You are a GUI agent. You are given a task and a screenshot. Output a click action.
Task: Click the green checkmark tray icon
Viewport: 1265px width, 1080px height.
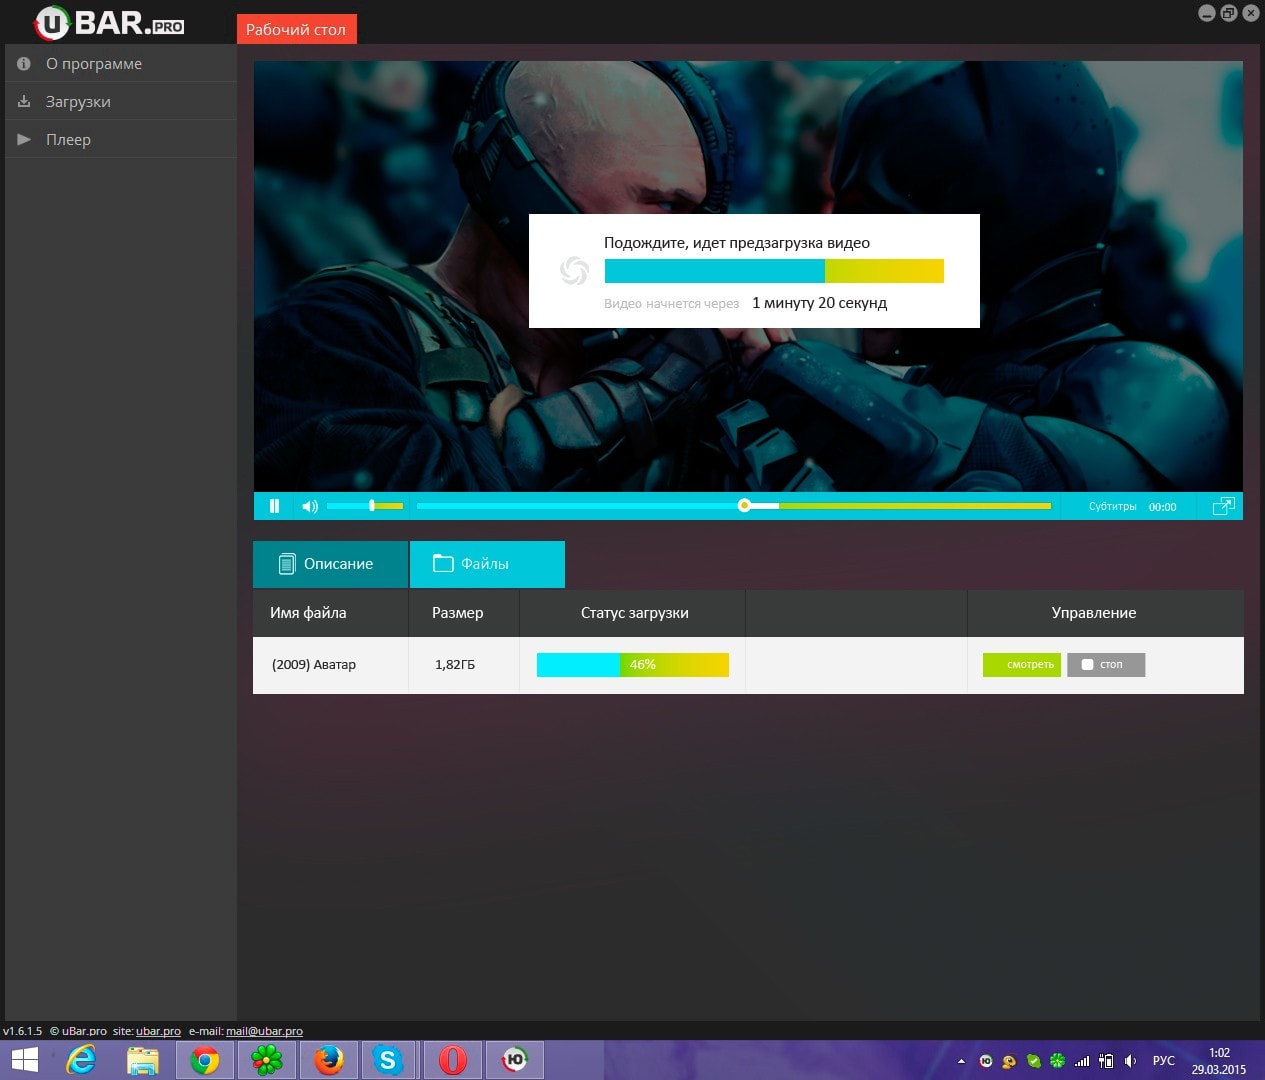(1034, 1061)
